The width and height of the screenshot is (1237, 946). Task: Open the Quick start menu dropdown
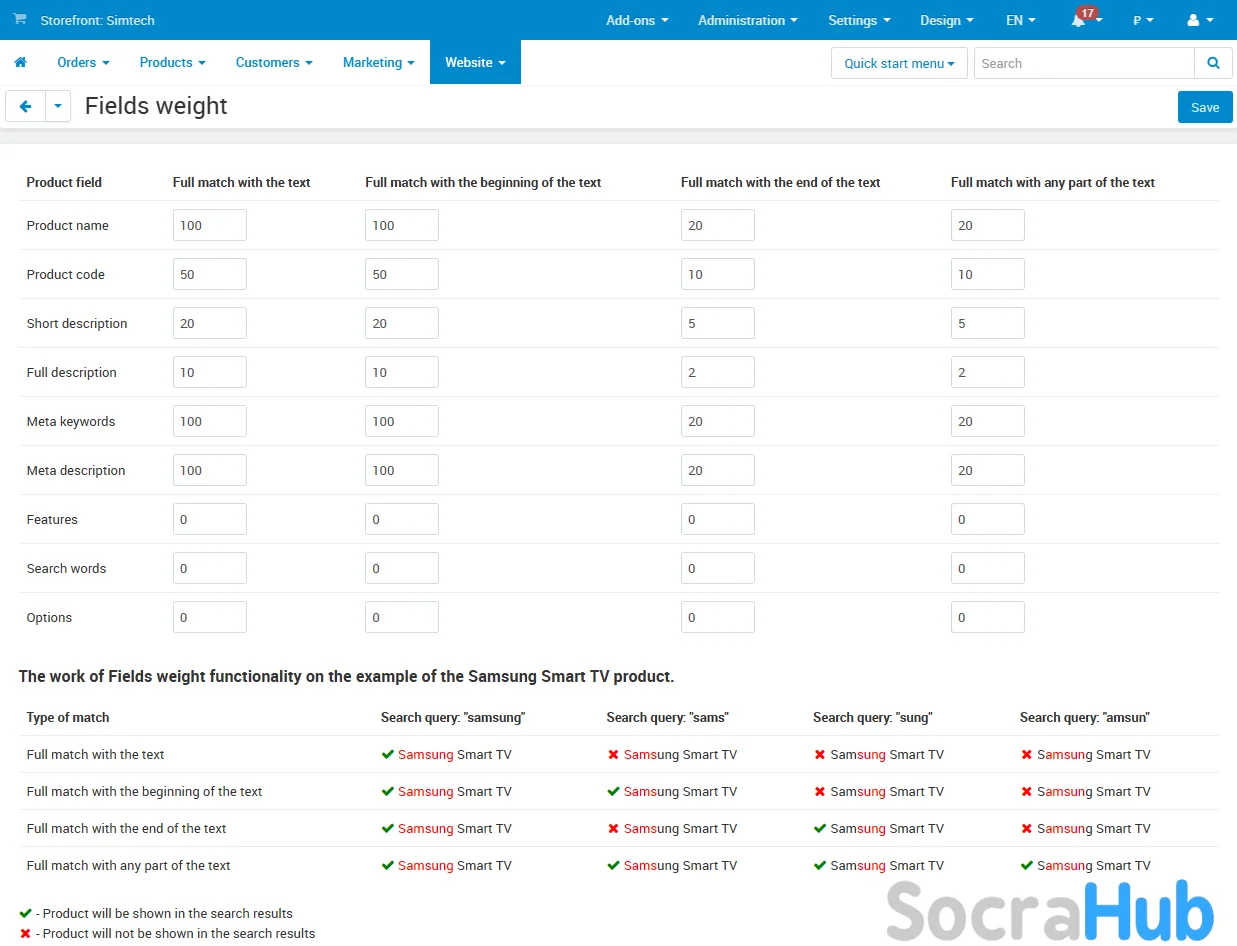[x=899, y=63]
